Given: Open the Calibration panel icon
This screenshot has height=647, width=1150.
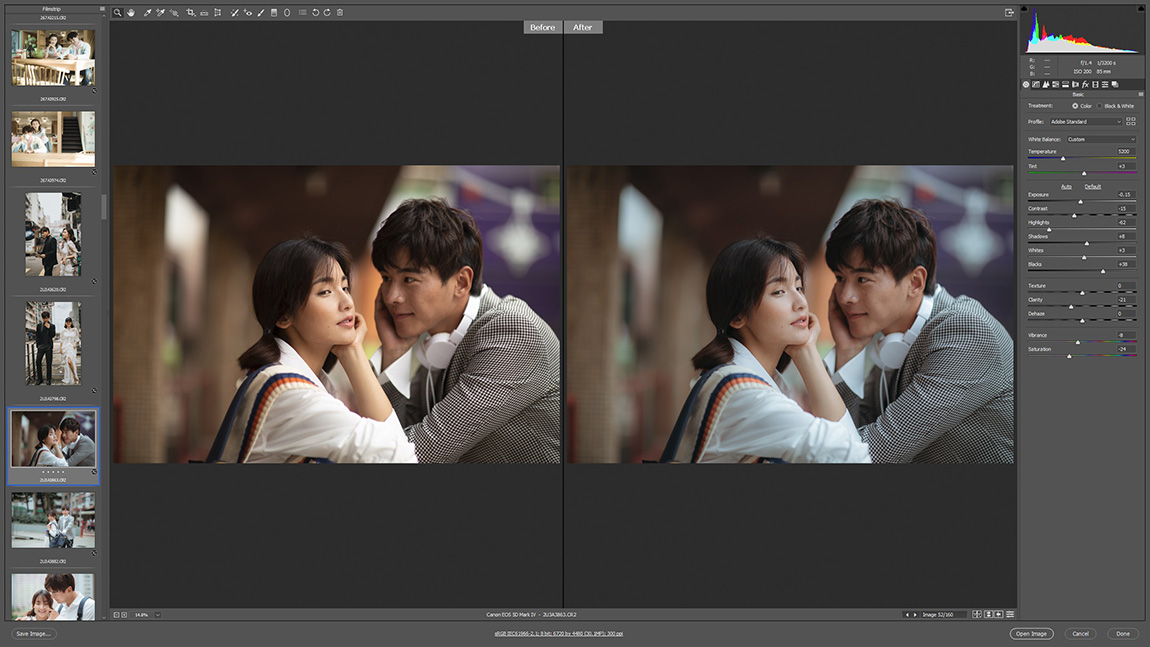Looking at the screenshot, I should coord(1095,84).
